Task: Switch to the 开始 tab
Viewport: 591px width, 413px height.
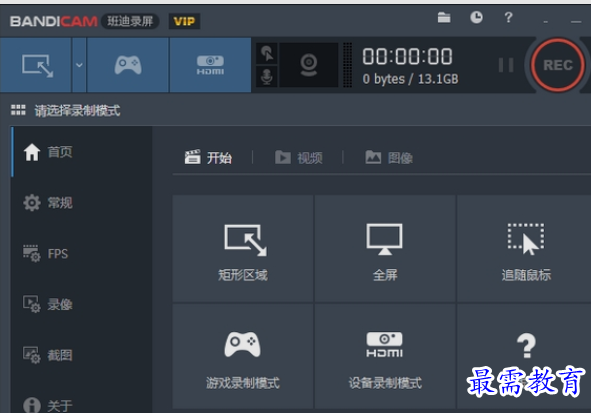Action: pyautogui.click(x=208, y=158)
